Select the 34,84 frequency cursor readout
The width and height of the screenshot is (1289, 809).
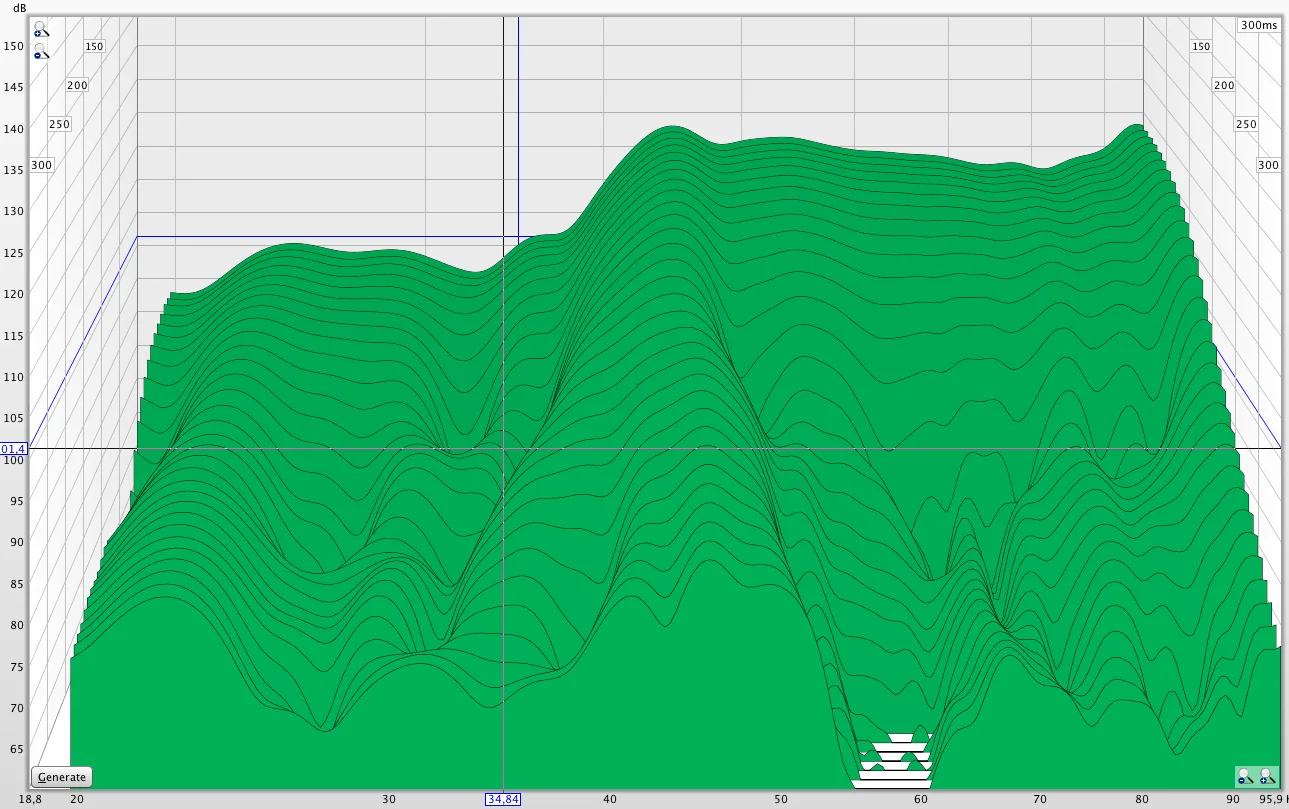pyautogui.click(x=503, y=800)
